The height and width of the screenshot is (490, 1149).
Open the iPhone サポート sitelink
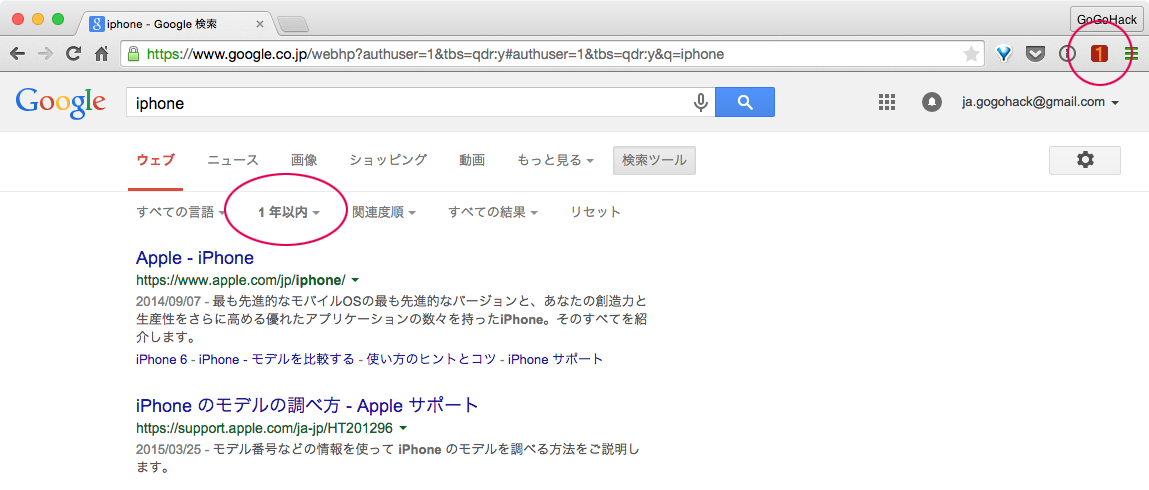(x=555, y=360)
